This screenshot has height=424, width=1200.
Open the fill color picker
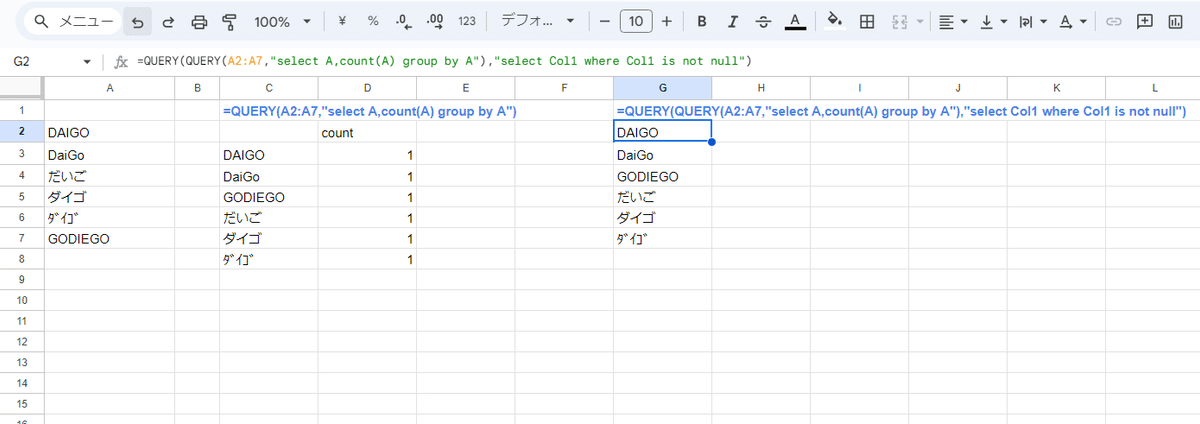835,21
